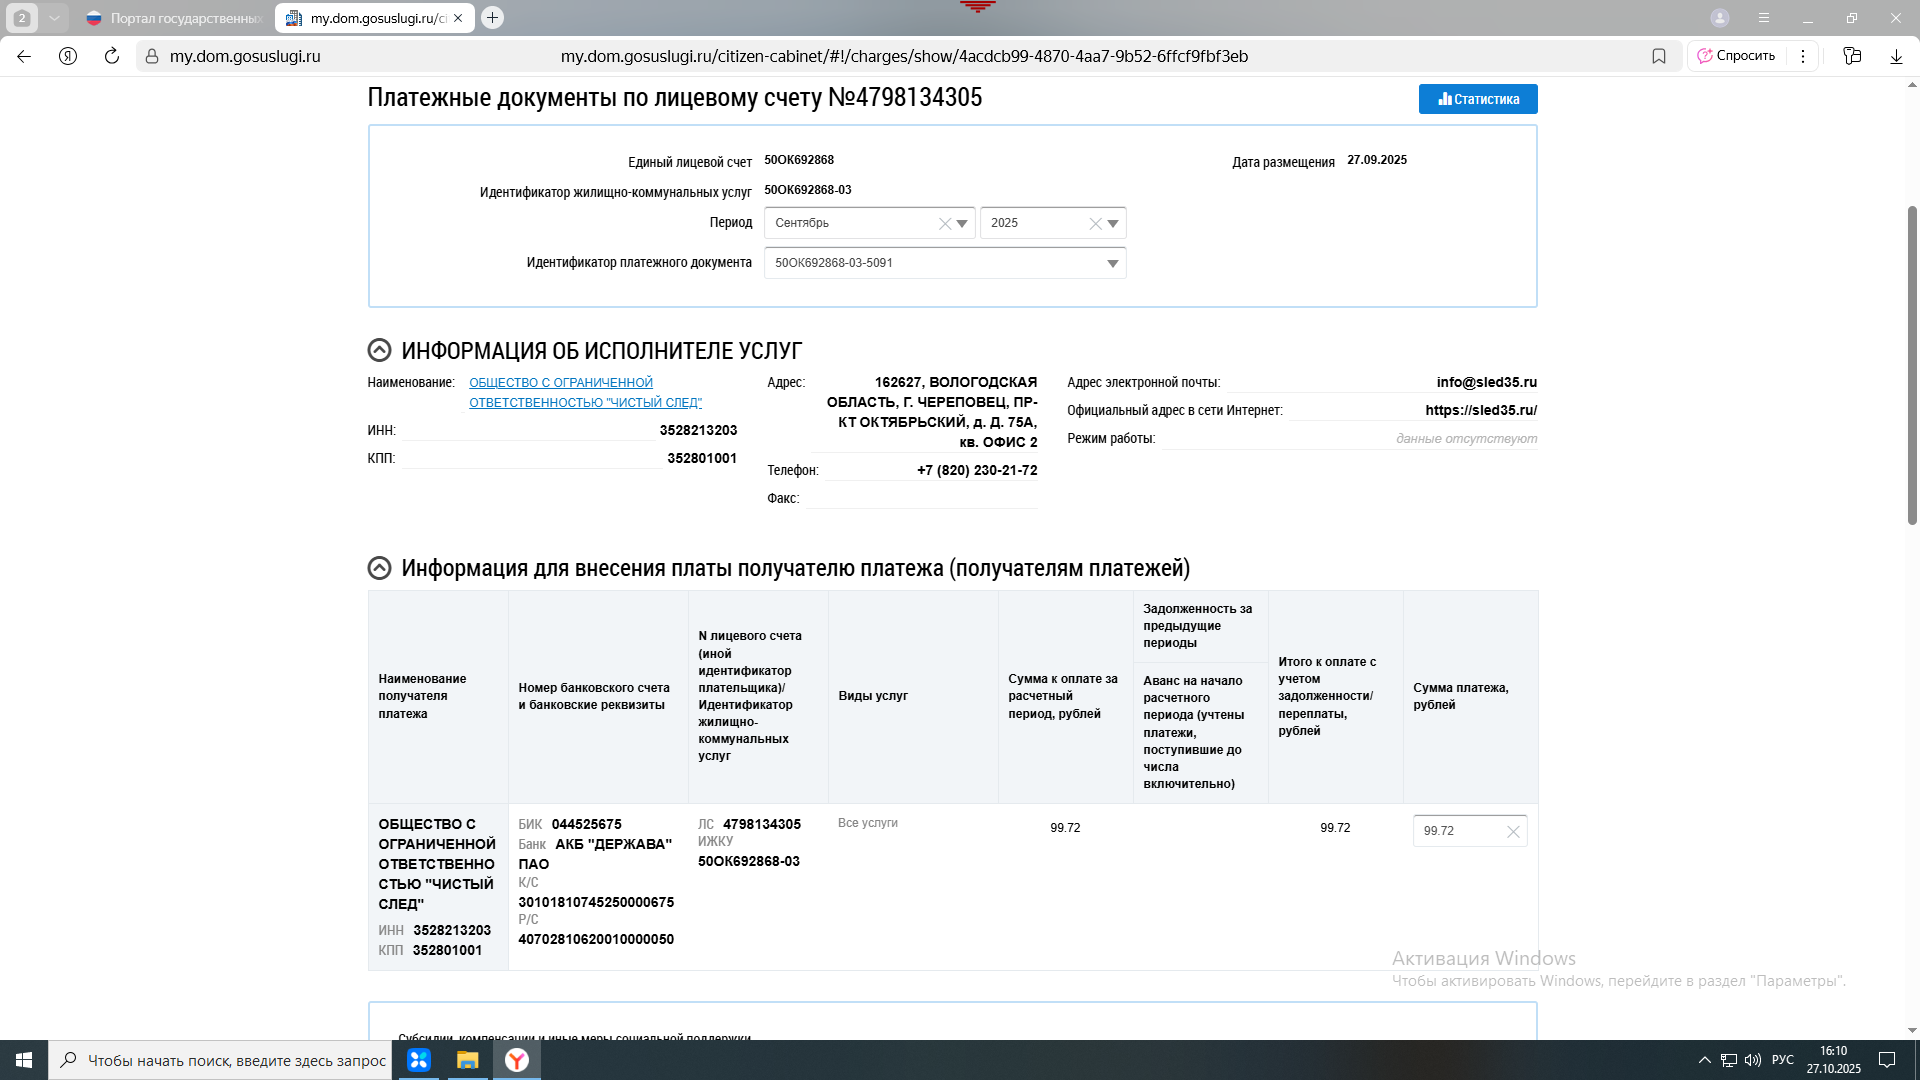The image size is (1920, 1080).
Task: Clear the Сентябрь month selection
Action: [944, 224]
